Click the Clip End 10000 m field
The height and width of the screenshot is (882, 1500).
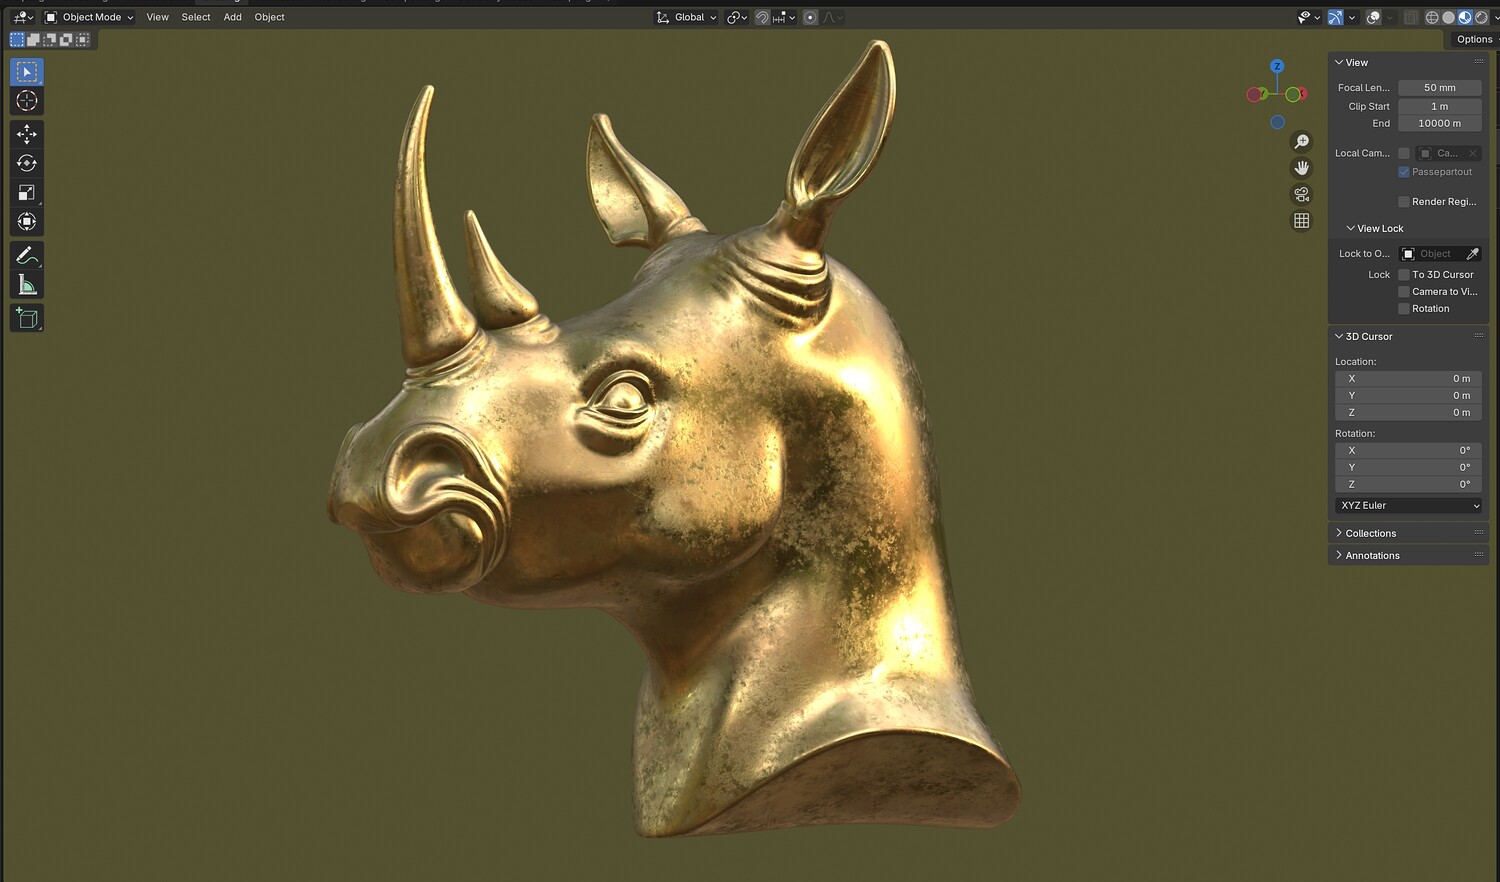(x=1440, y=124)
